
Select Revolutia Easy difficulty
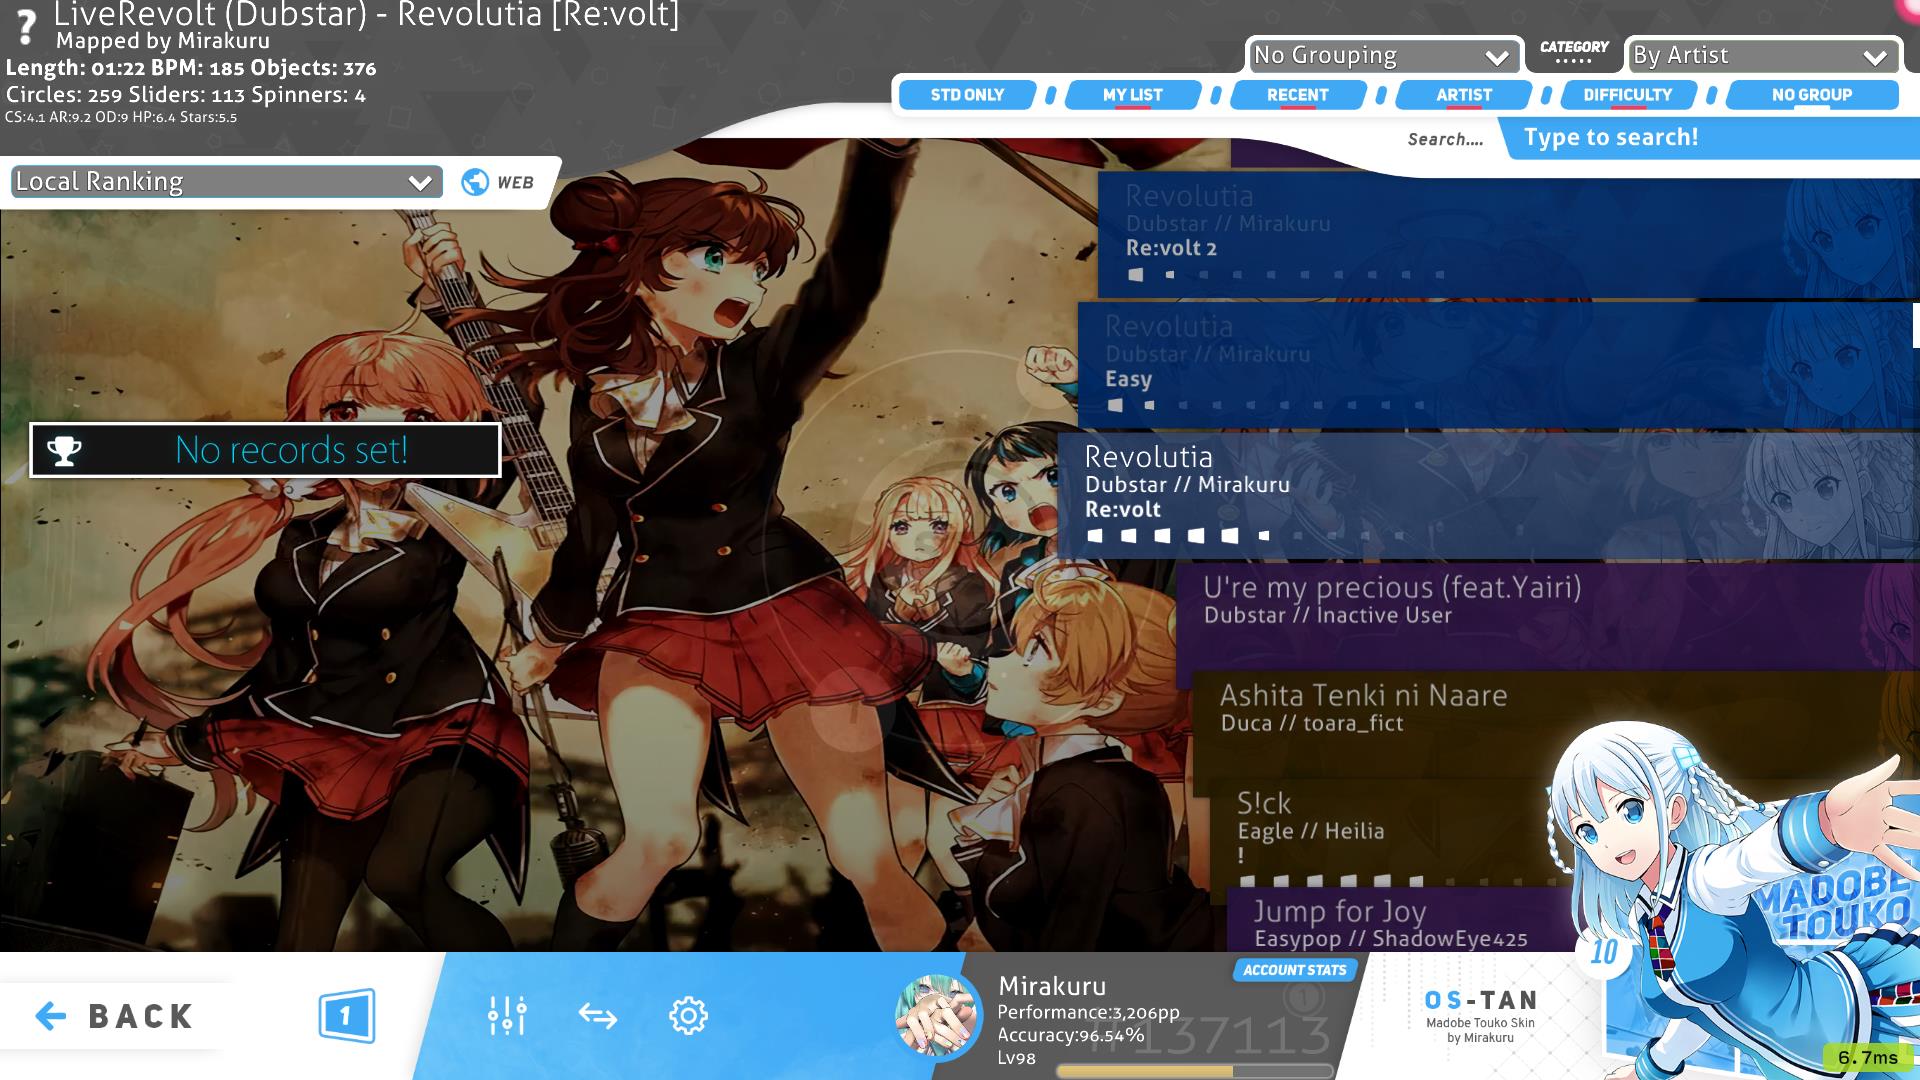tap(1498, 365)
